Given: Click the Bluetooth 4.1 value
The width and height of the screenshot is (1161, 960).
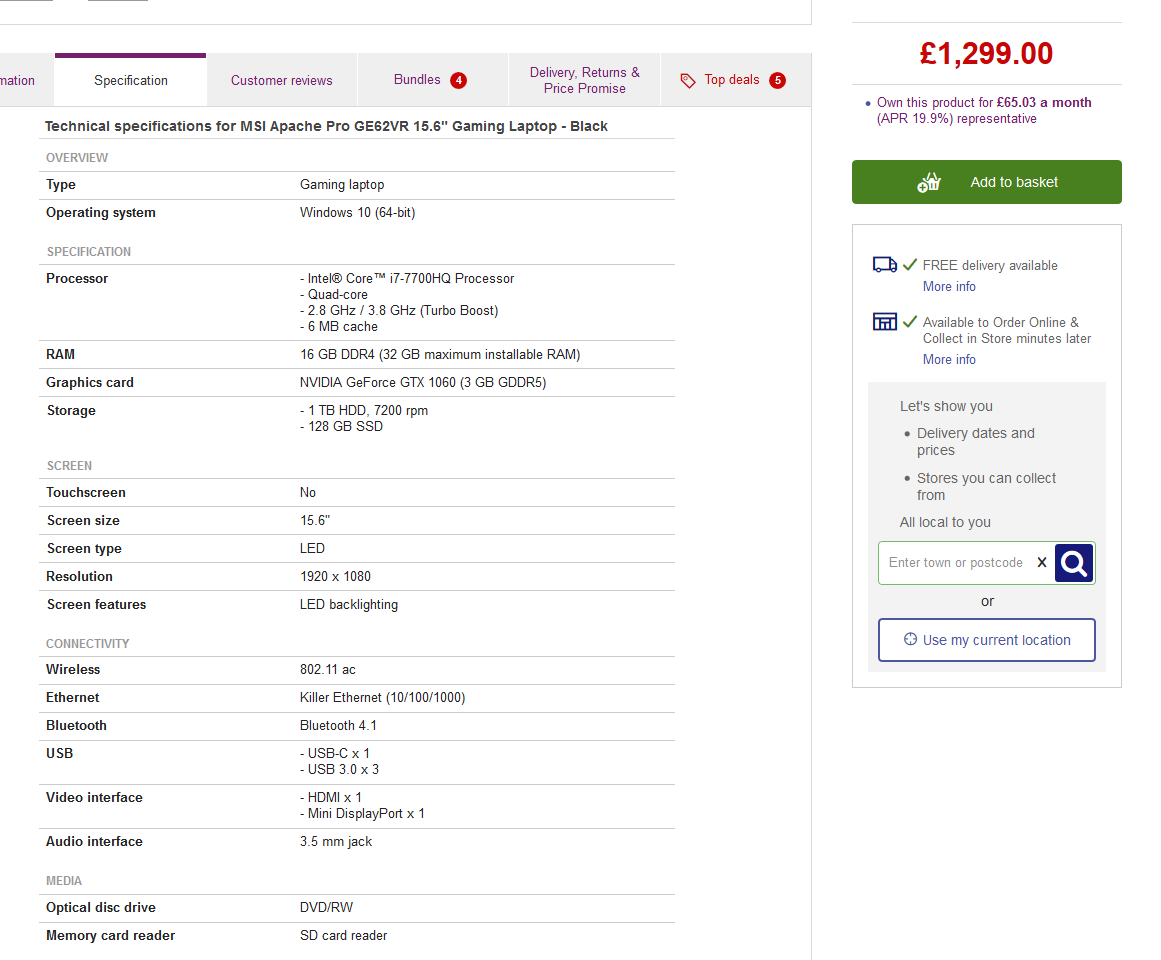Looking at the screenshot, I should [x=338, y=726].
